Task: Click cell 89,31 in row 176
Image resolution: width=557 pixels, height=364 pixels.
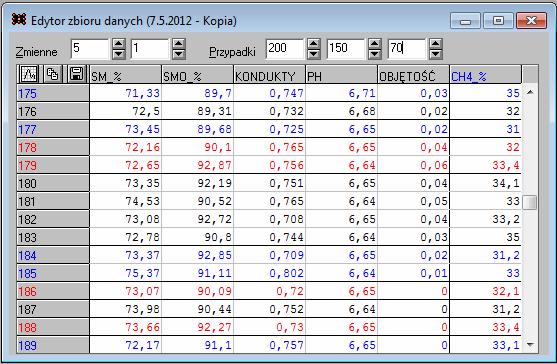Action: click(198, 112)
